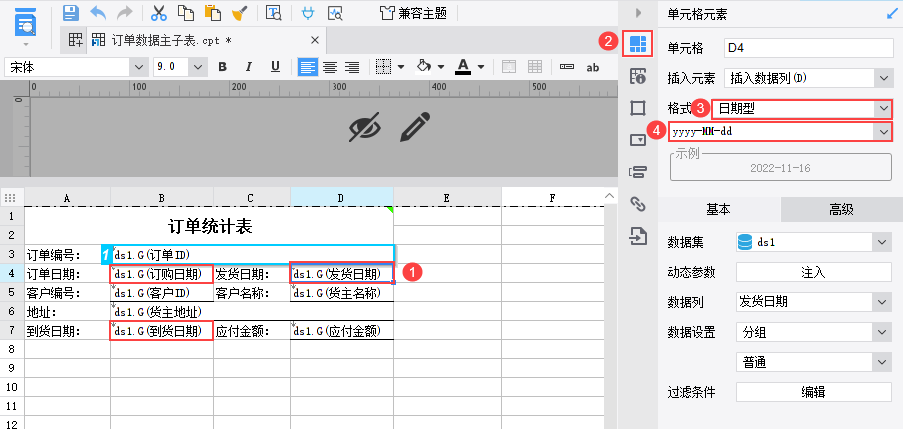Open the large report file menu icon
Viewport: 903px width, 429px height.
point(25,23)
